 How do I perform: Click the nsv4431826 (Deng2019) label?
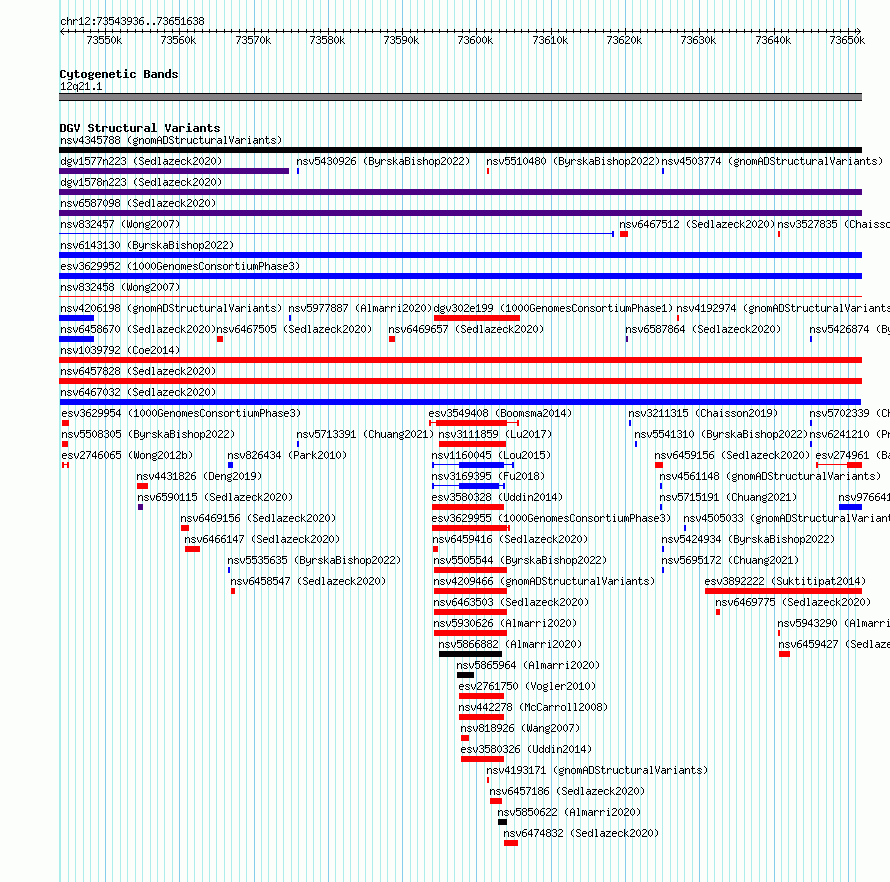(x=199, y=476)
